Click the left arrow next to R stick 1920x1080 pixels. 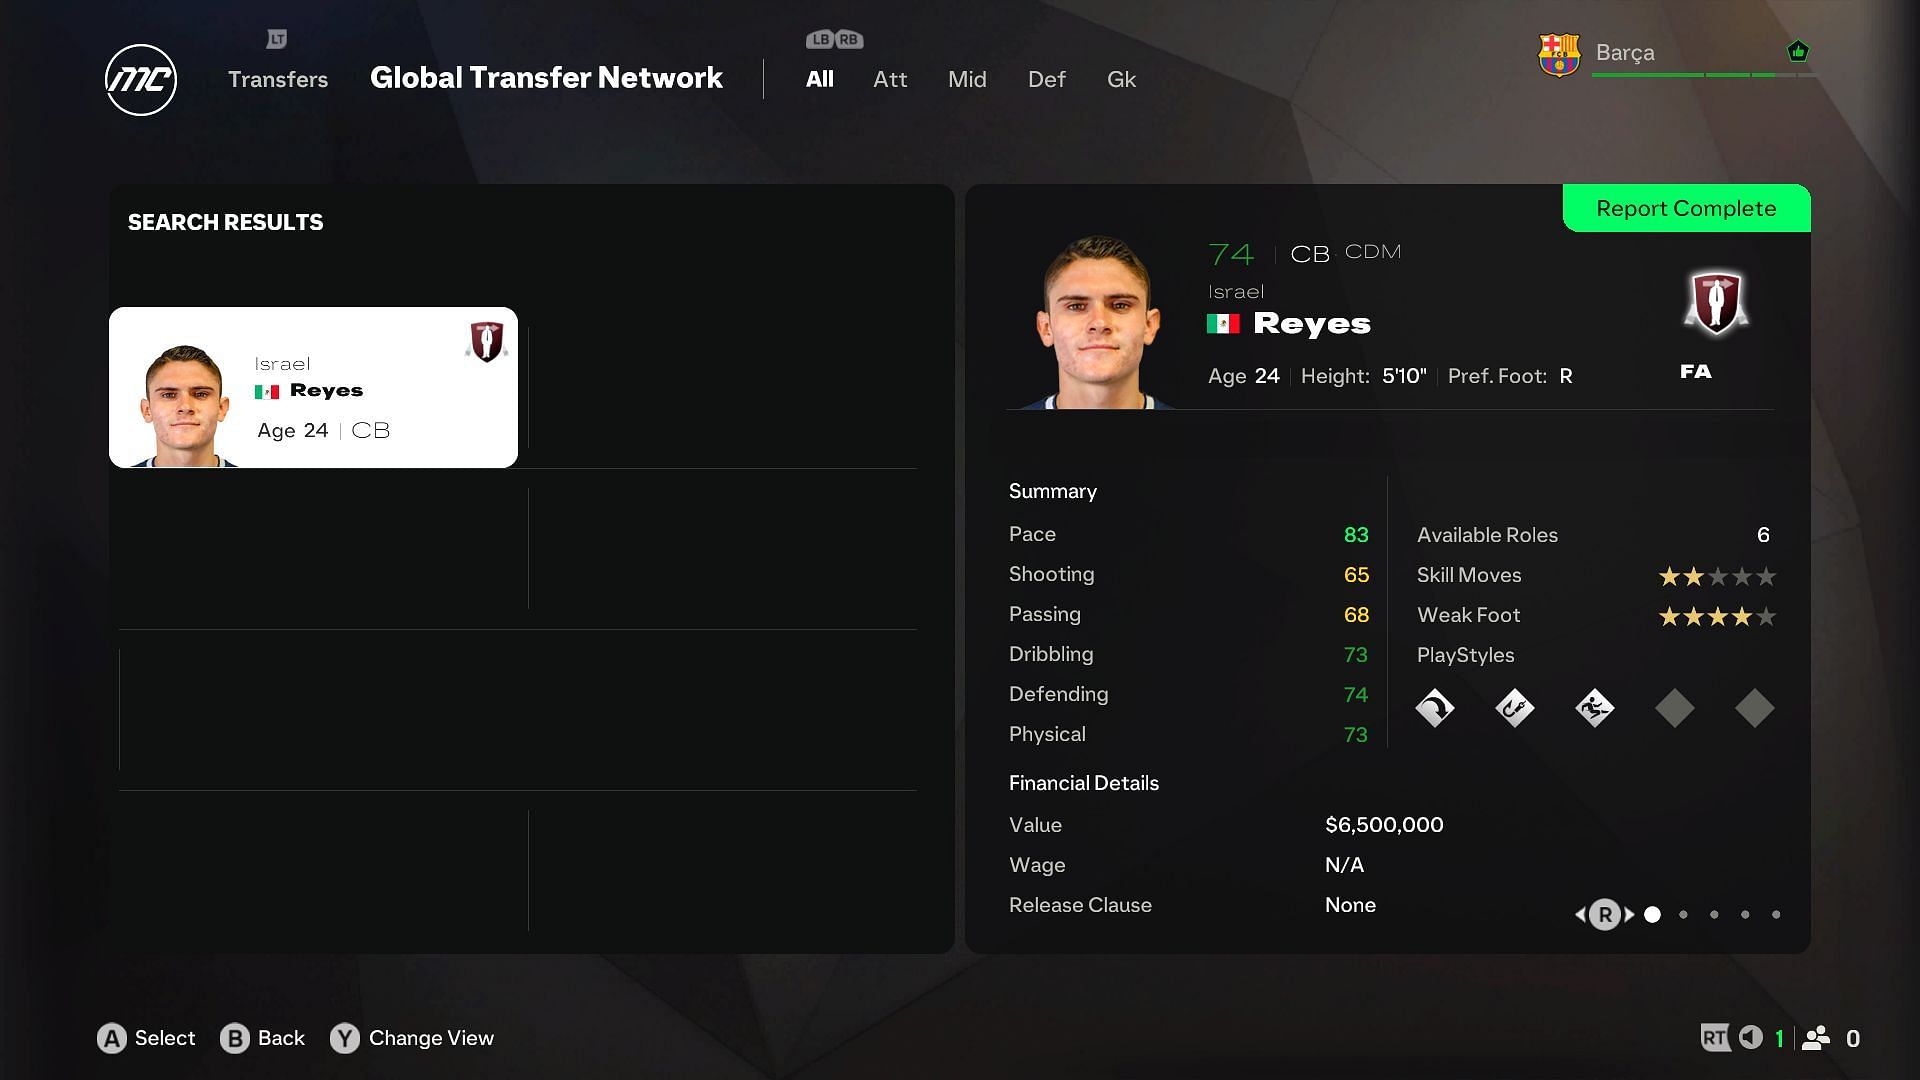tap(1580, 914)
